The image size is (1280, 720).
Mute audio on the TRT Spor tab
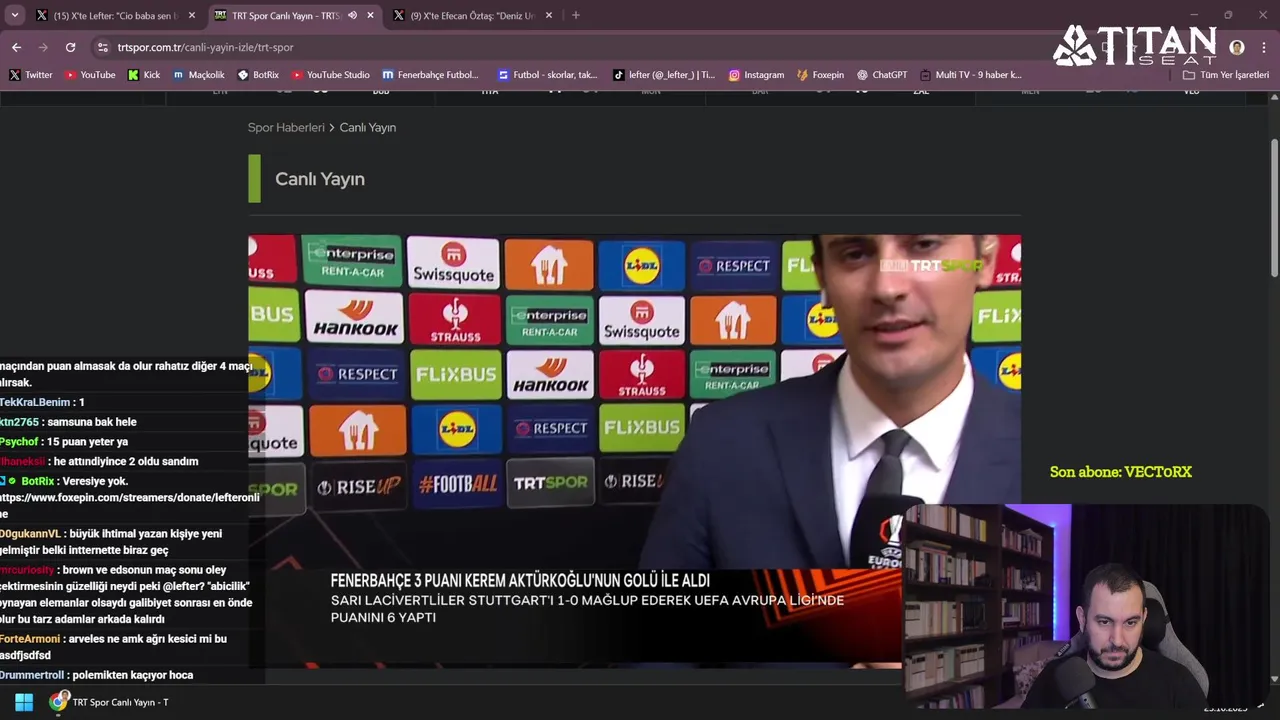coord(352,15)
